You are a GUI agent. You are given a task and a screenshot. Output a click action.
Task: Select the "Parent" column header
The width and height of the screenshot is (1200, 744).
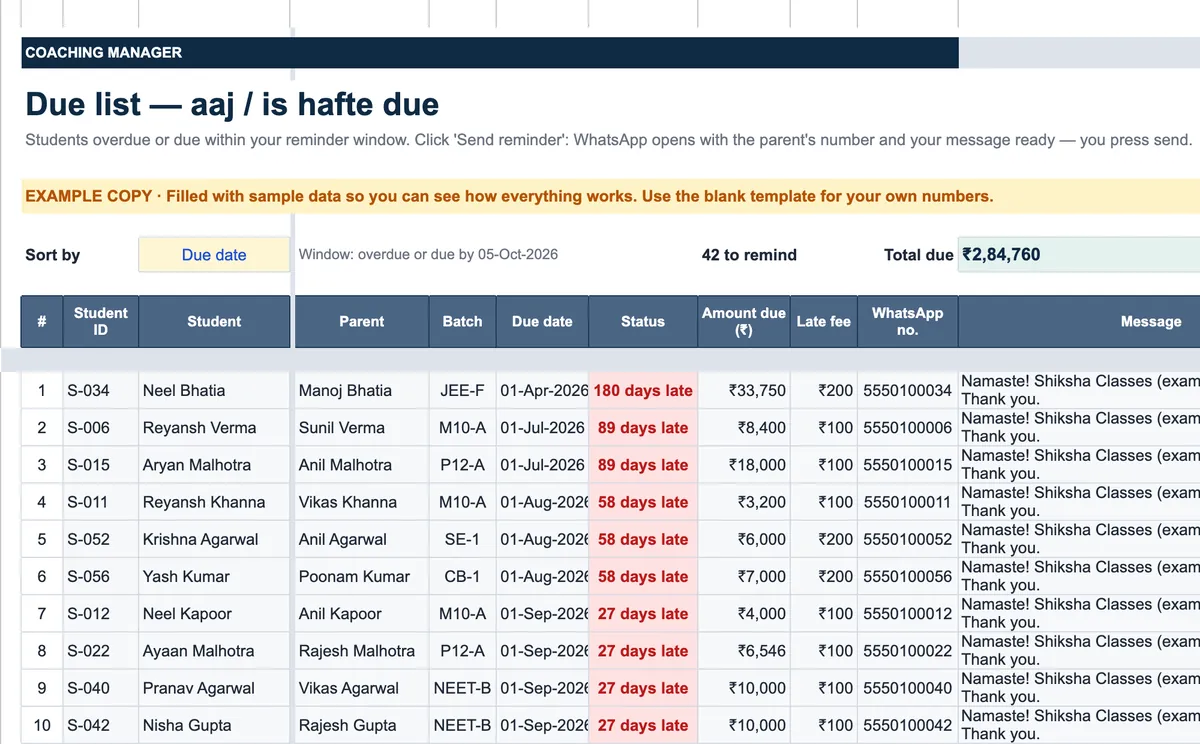point(361,321)
